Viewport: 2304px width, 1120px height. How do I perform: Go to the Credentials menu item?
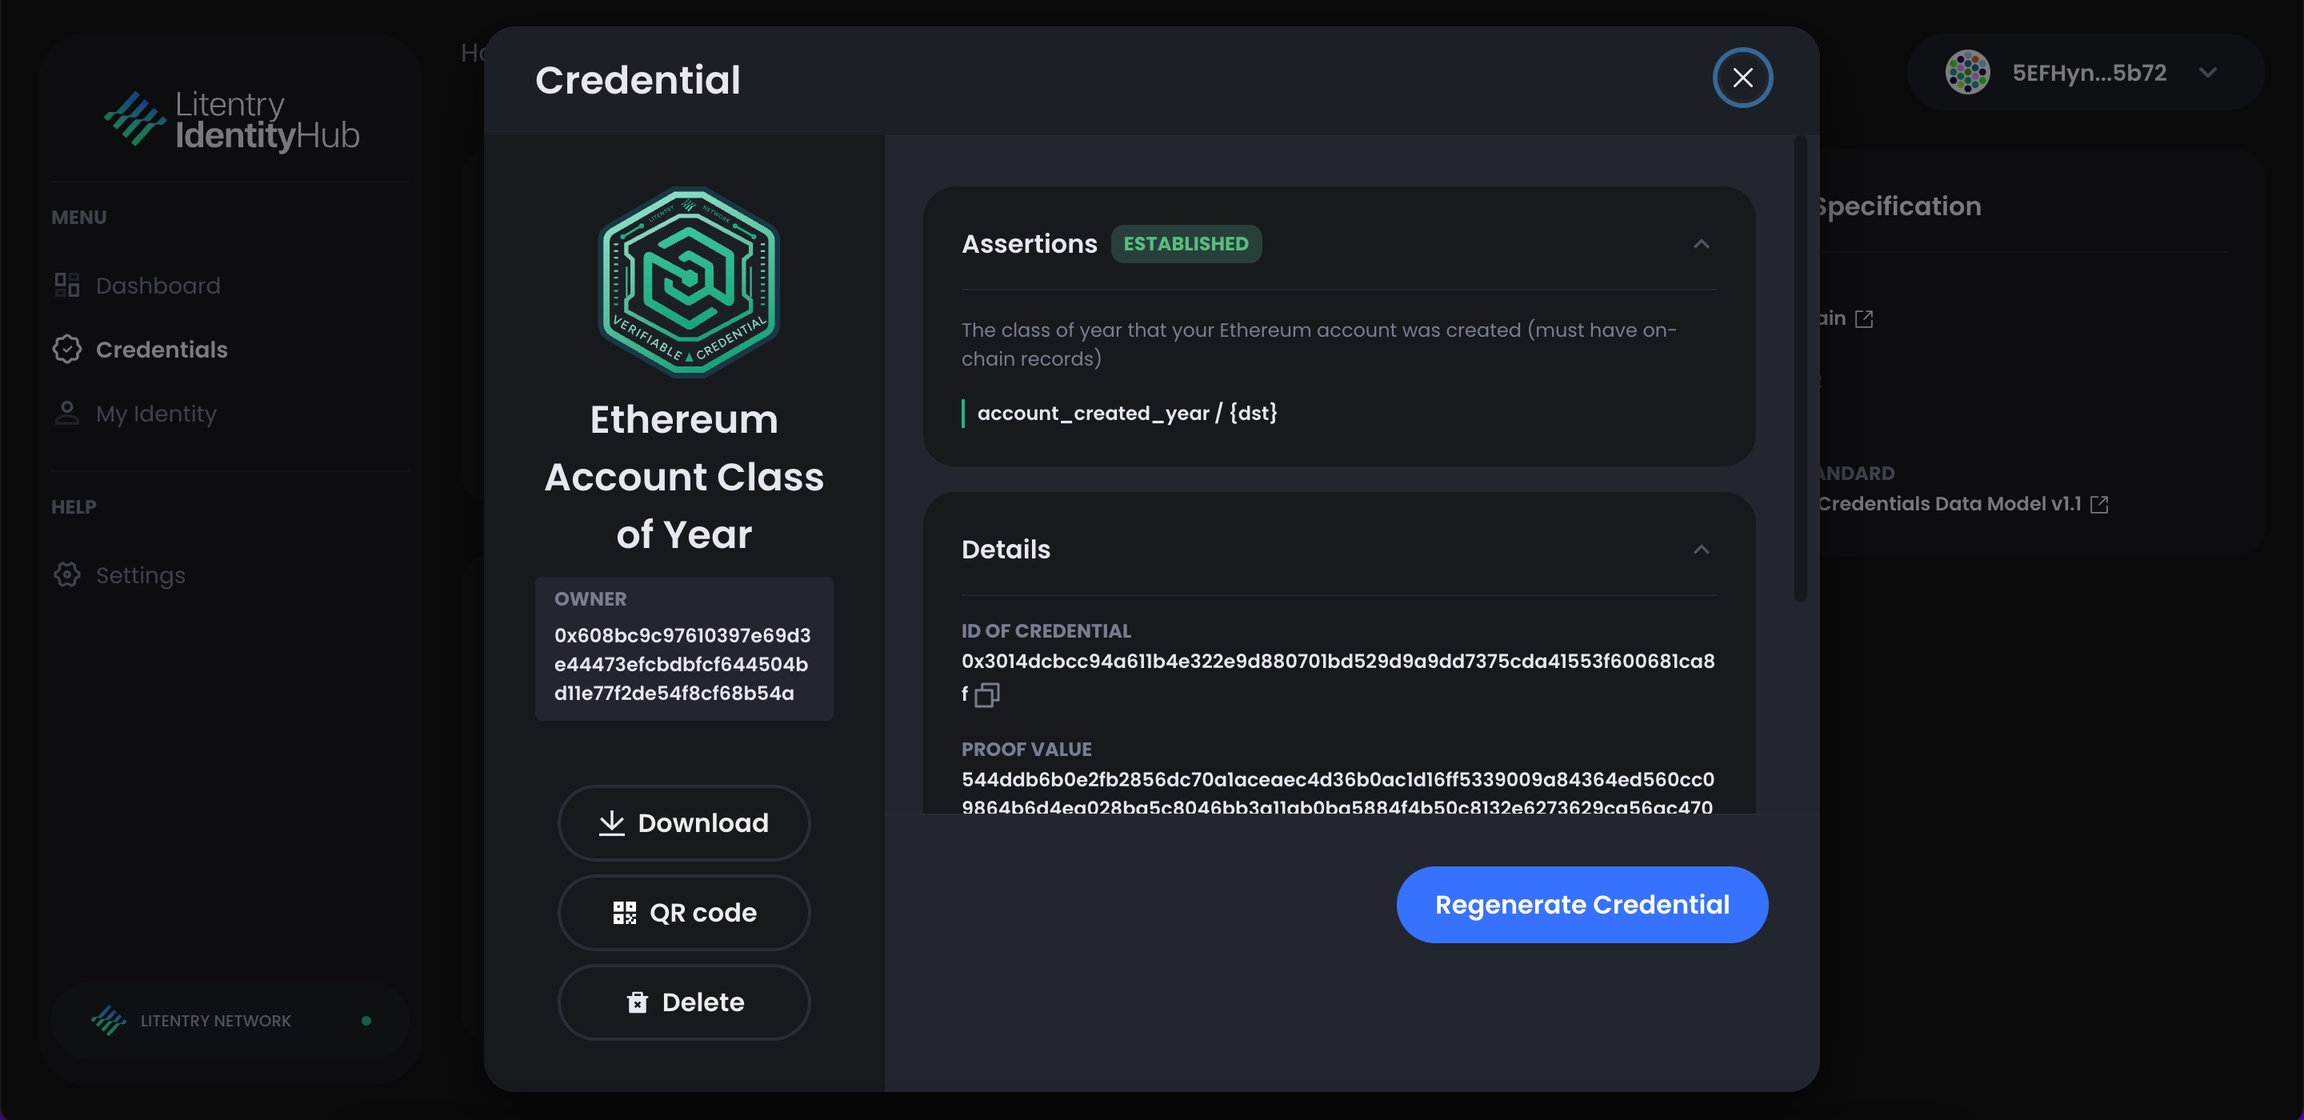tap(161, 350)
